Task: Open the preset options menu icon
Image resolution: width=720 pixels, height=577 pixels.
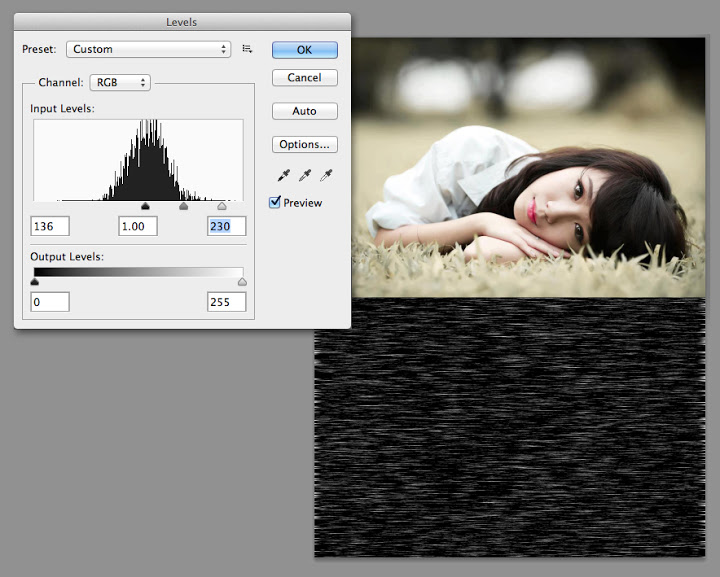Action: click(247, 49)
